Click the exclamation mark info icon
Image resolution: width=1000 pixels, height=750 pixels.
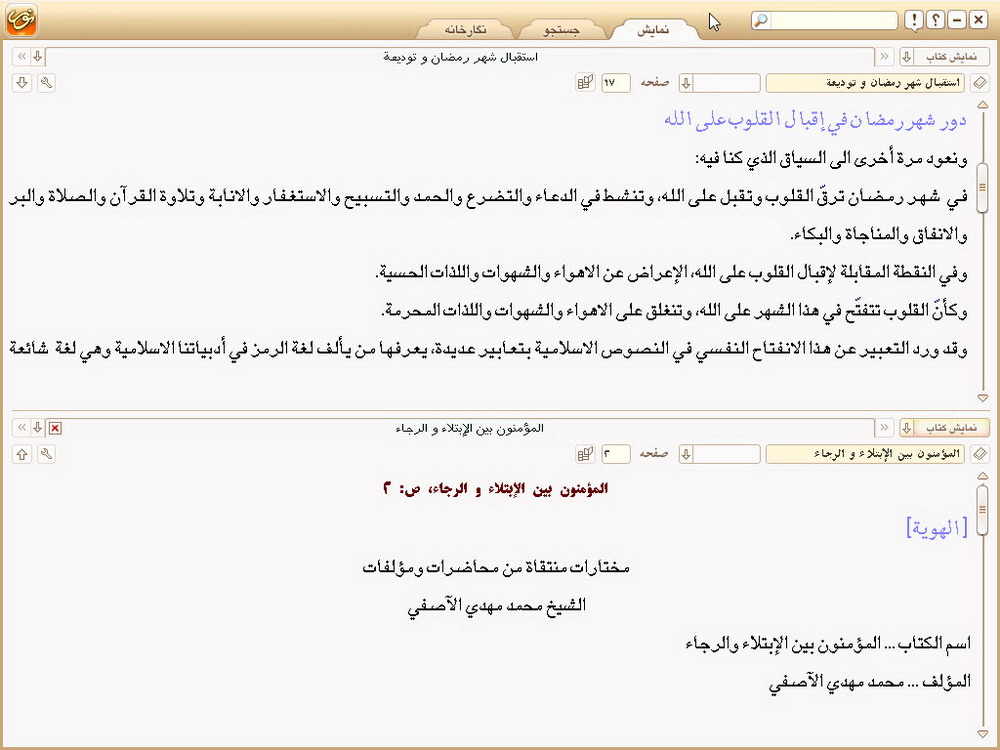(914, 21)
